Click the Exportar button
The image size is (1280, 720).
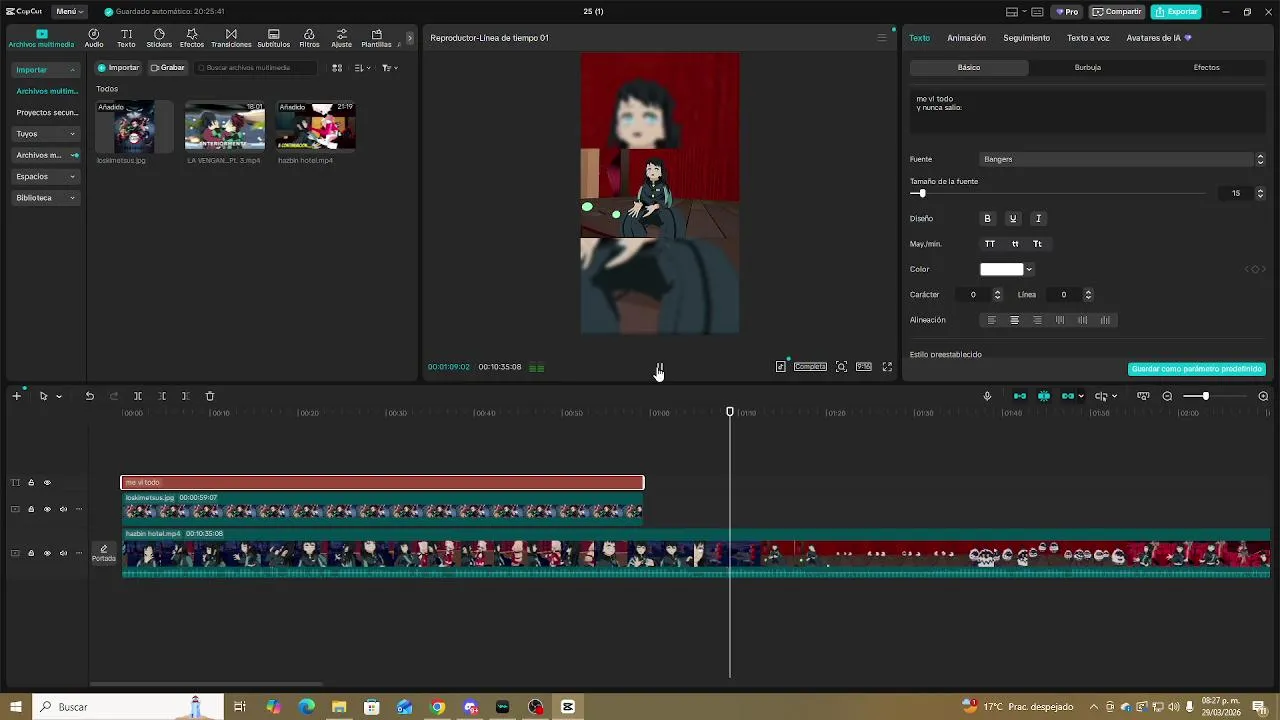pos(1176,12)
